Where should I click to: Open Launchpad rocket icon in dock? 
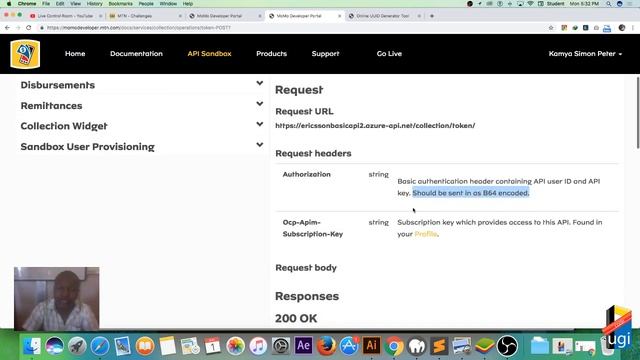(77, 346)
